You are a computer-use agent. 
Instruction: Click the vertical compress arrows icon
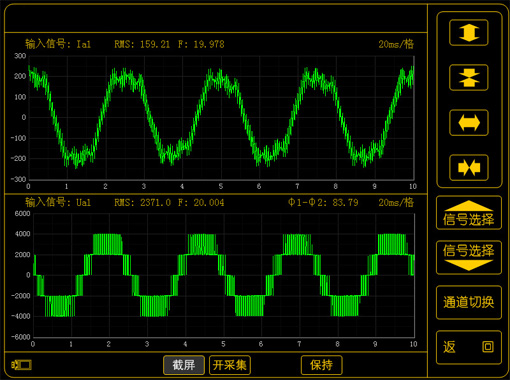click(x=469, y=78)
